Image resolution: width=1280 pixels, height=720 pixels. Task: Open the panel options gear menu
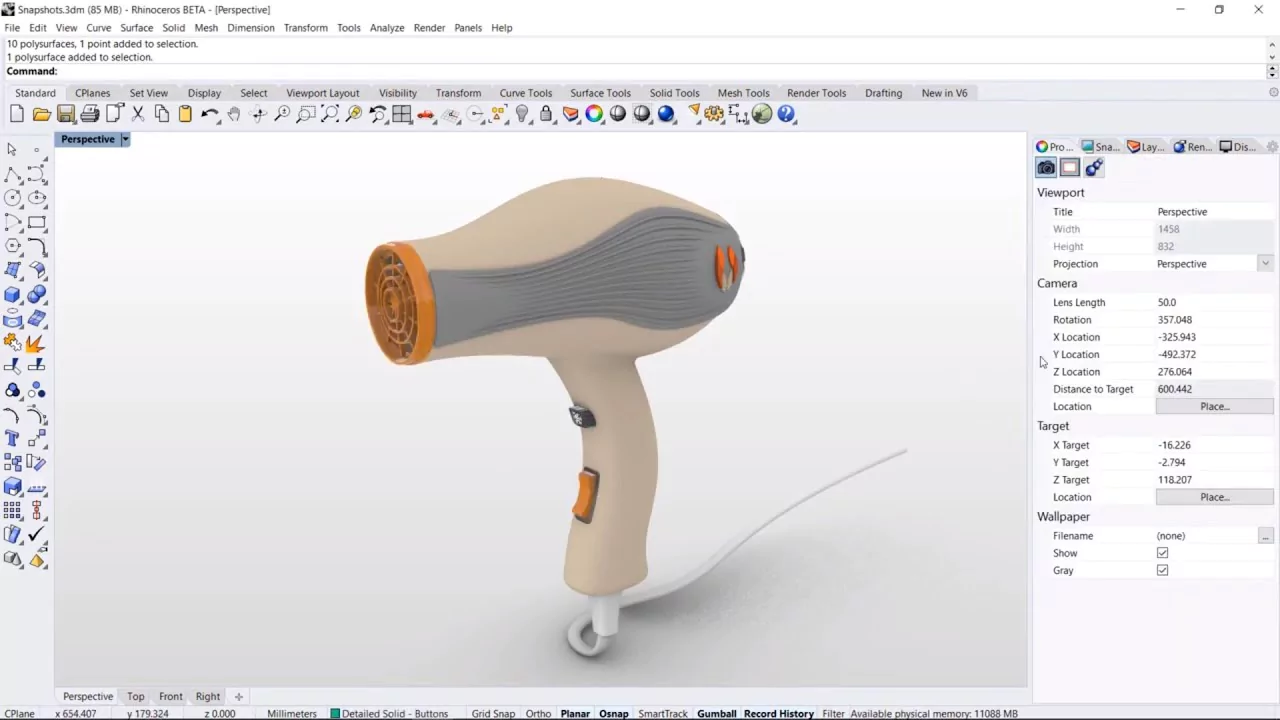(1272, 147)
